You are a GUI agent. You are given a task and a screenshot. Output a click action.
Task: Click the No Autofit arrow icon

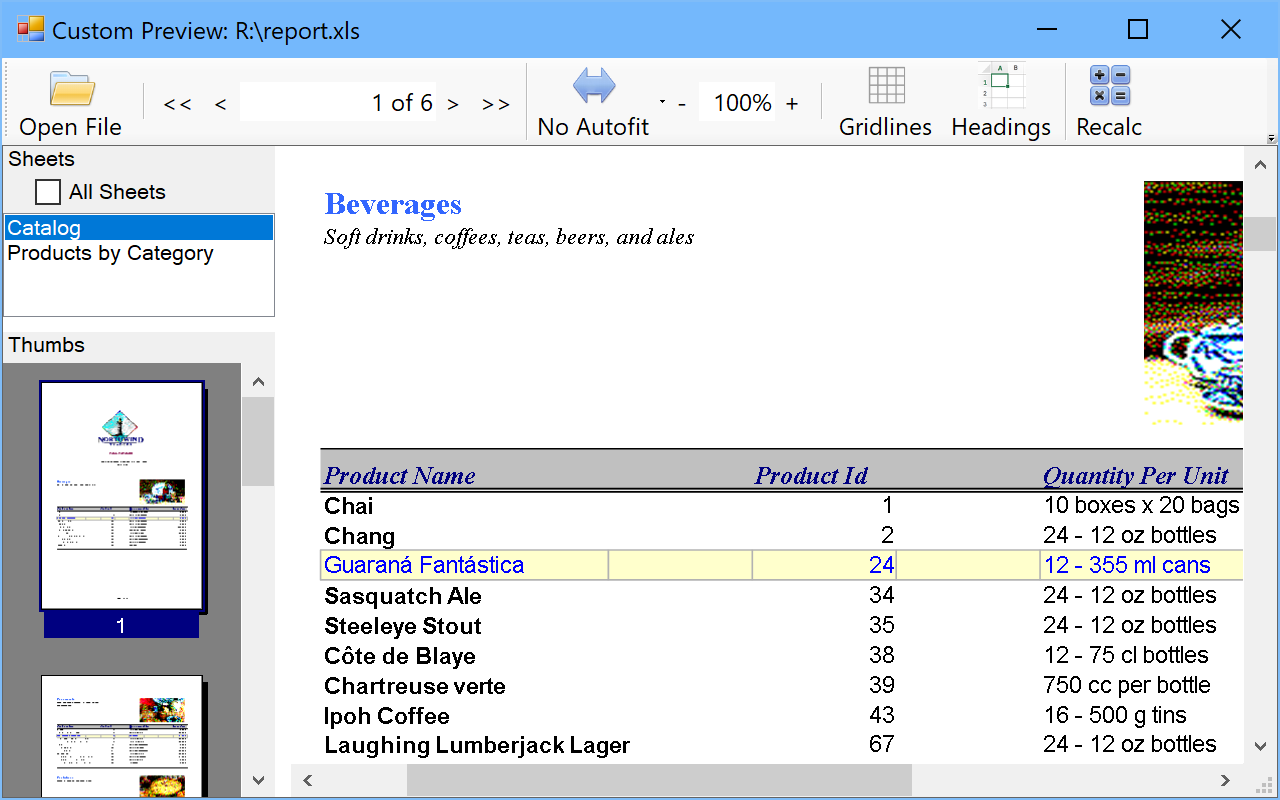[593, 86]
